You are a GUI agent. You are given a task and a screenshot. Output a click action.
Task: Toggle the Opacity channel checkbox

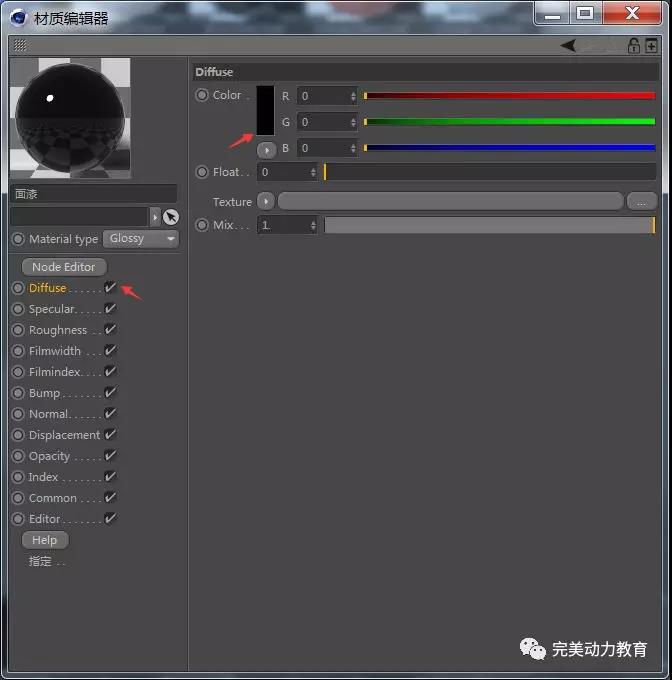coord(111,456)
